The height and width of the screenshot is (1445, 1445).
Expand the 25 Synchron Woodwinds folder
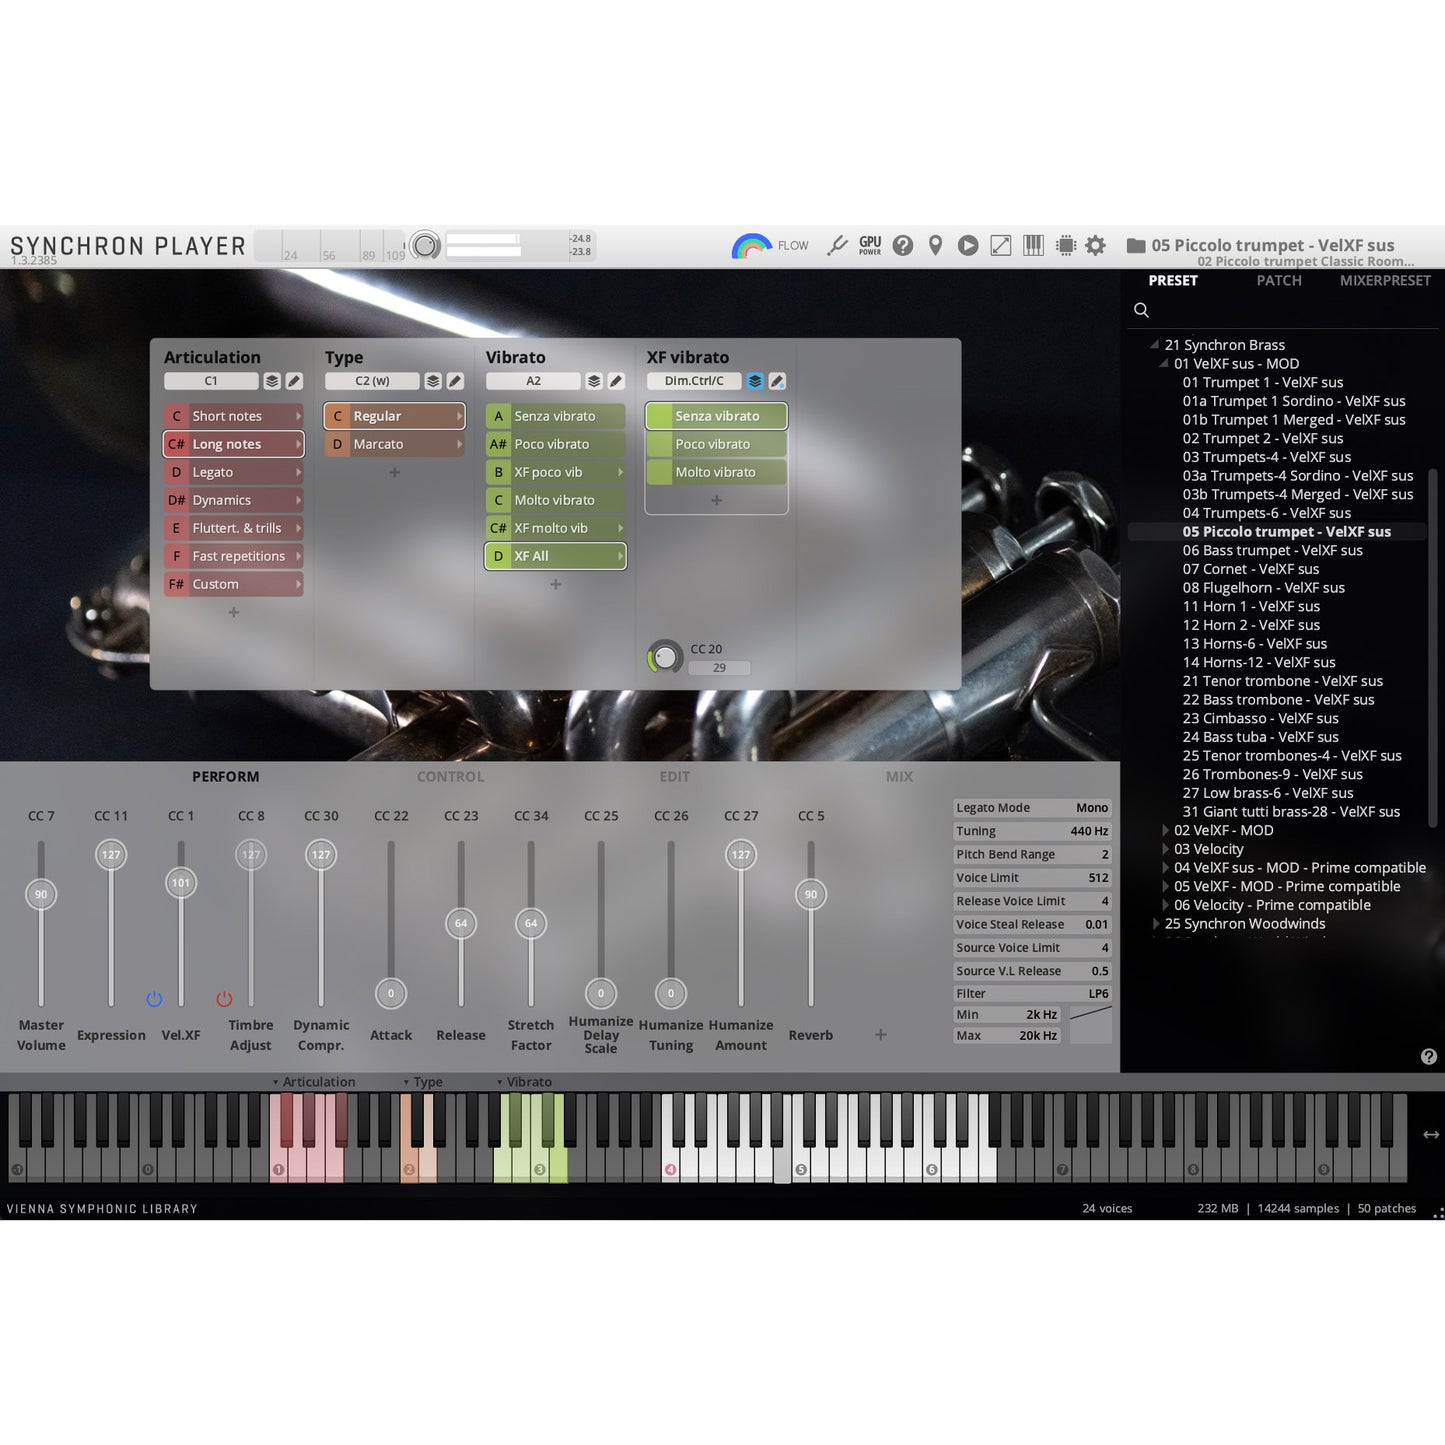(x=1156, y=924)
